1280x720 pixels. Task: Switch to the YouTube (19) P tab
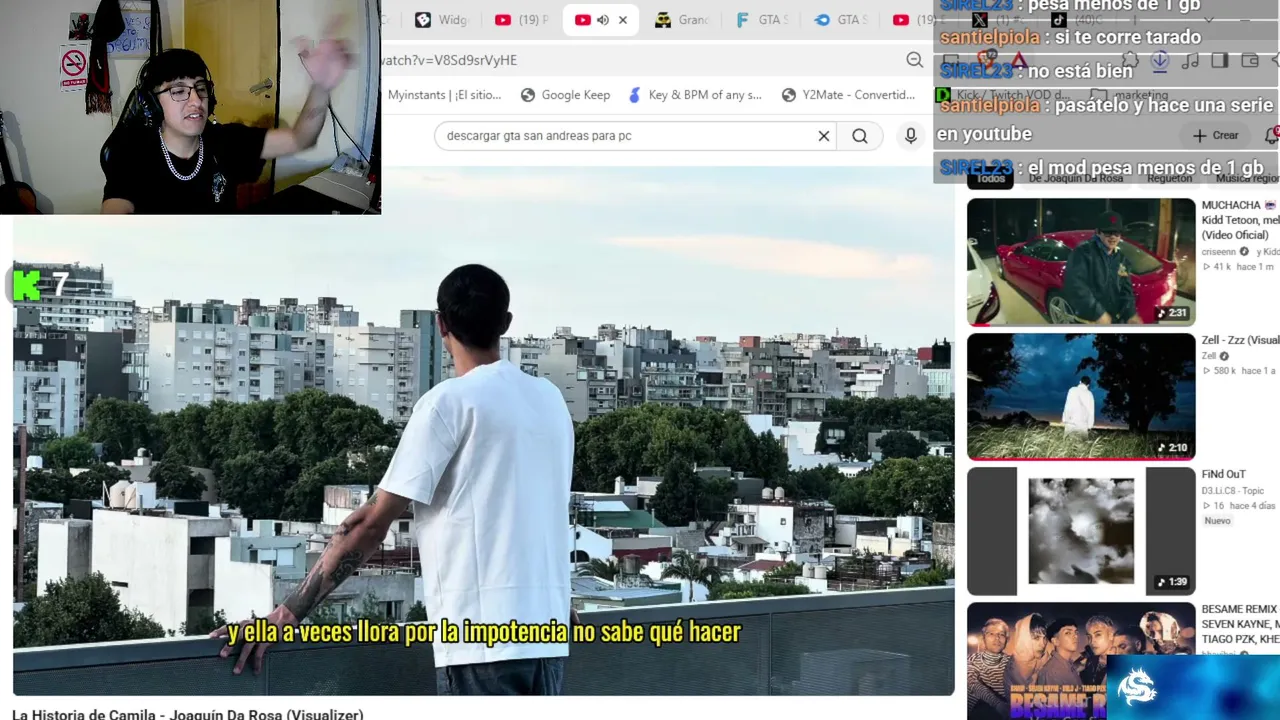(521, 20)
